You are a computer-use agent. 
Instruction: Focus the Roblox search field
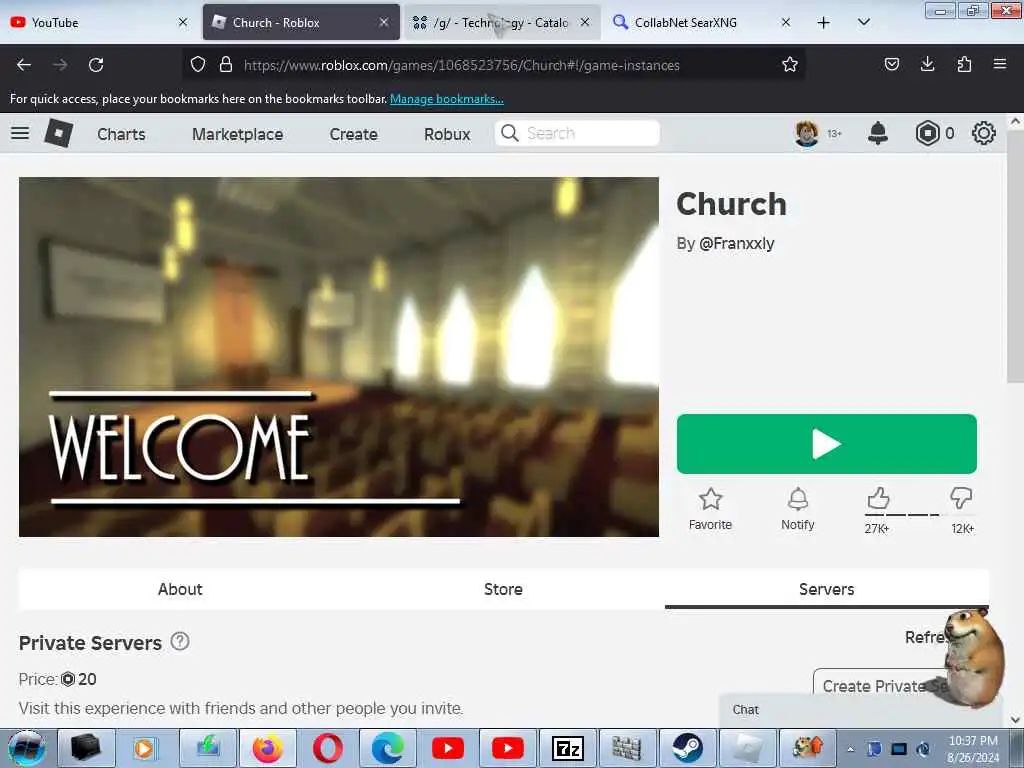(x=577, y=133)
